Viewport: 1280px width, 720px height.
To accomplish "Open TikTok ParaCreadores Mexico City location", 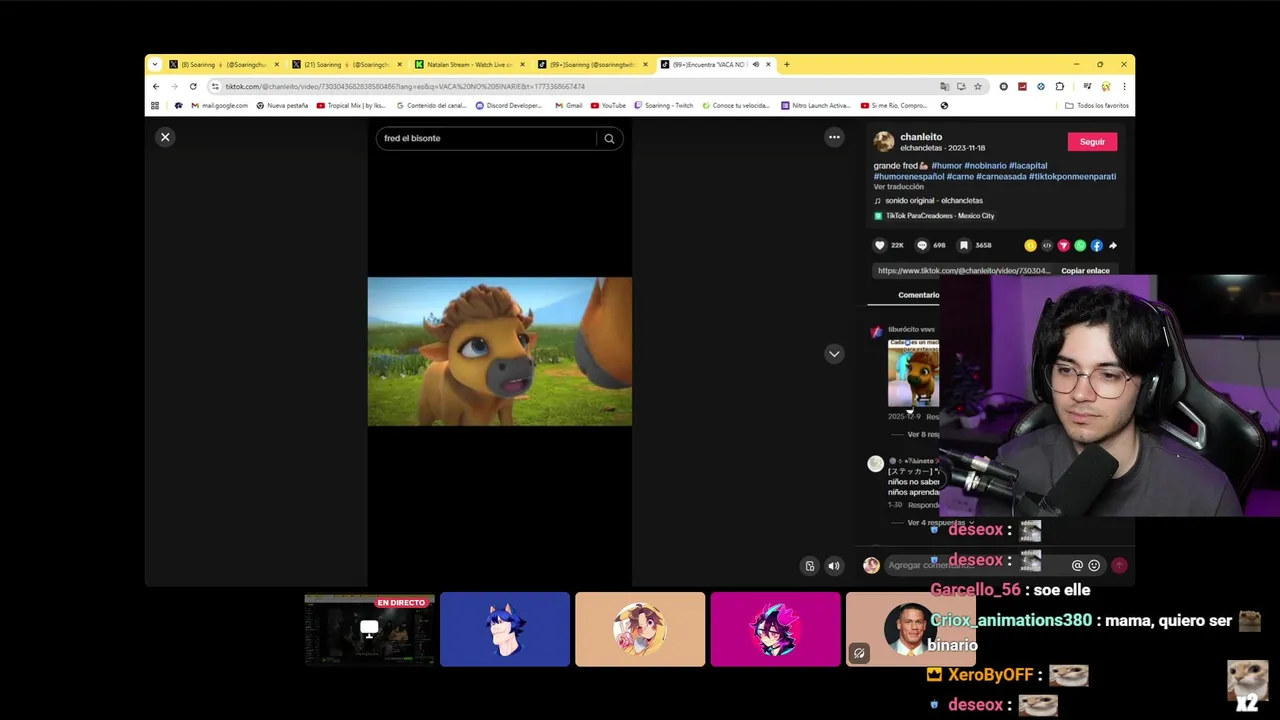I will (x=940, y=216).
